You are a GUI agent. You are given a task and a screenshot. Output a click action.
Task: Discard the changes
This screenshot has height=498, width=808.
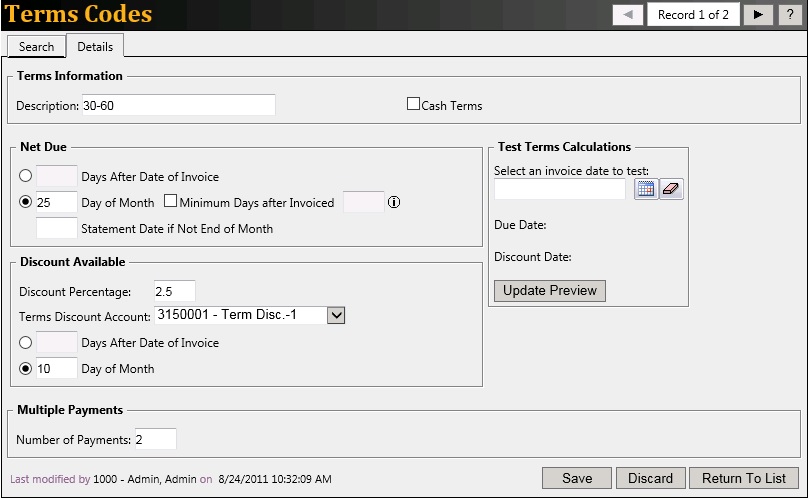(650, 478)
